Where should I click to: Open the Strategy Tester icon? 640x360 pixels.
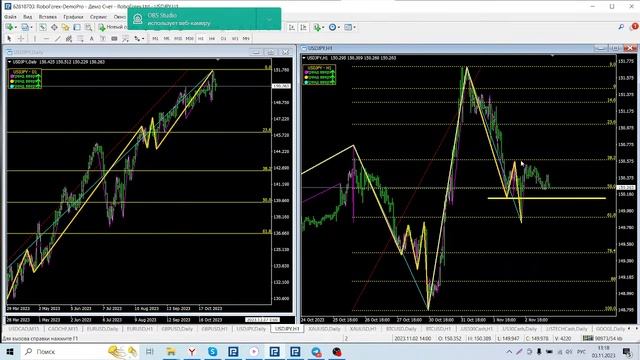[x=88, y=27]
